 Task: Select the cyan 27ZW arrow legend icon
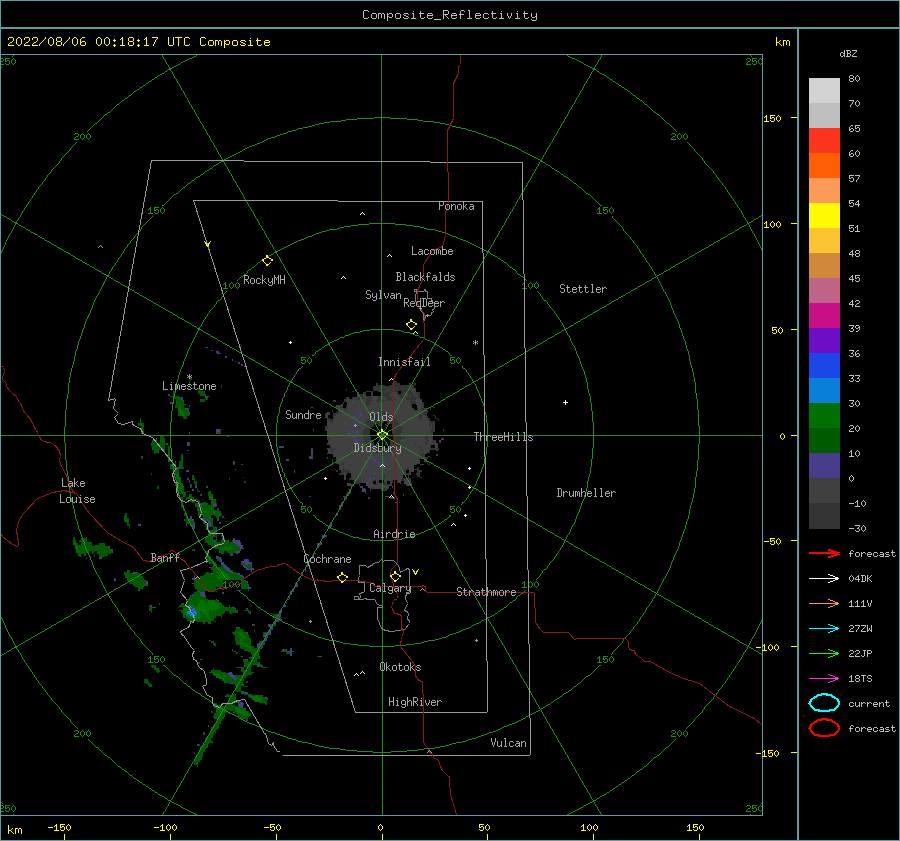824,629
